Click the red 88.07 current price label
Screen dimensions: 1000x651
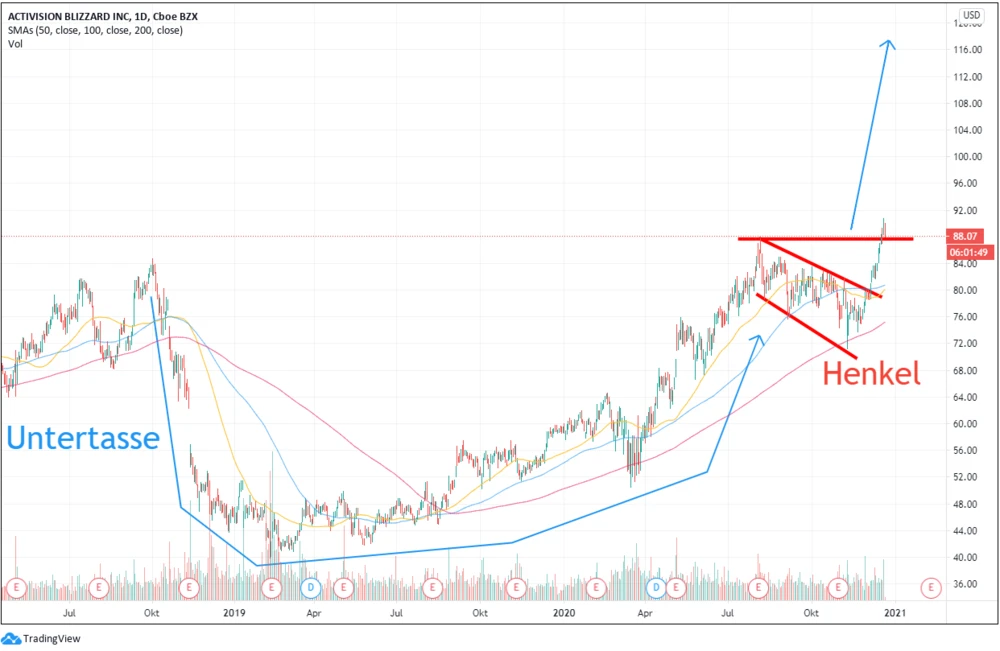964,237
